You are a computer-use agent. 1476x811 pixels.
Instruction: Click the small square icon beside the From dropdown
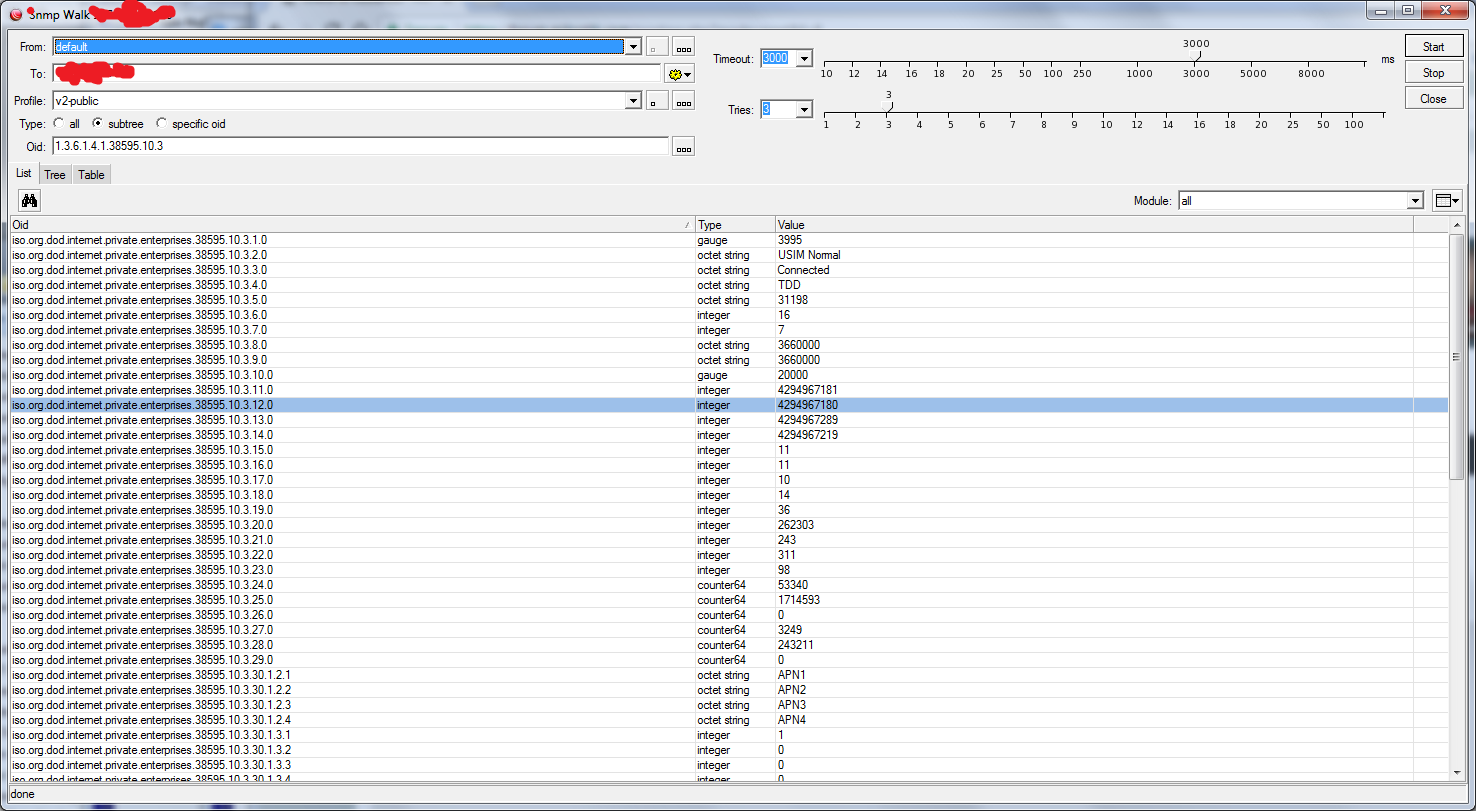657,46
